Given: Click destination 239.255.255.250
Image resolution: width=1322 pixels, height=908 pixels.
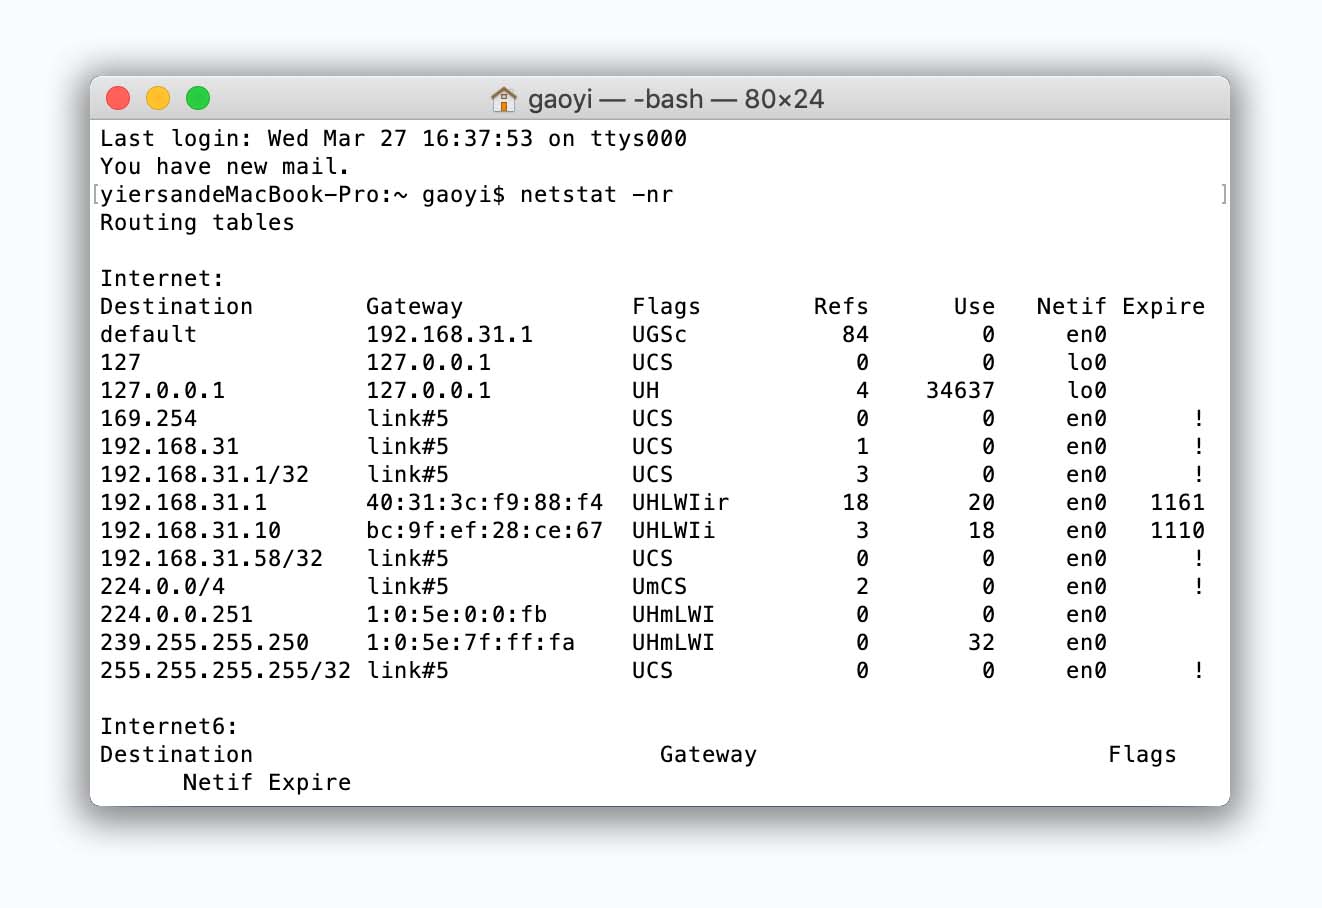Looking at the screenshot, I should [x=204, y=642].
